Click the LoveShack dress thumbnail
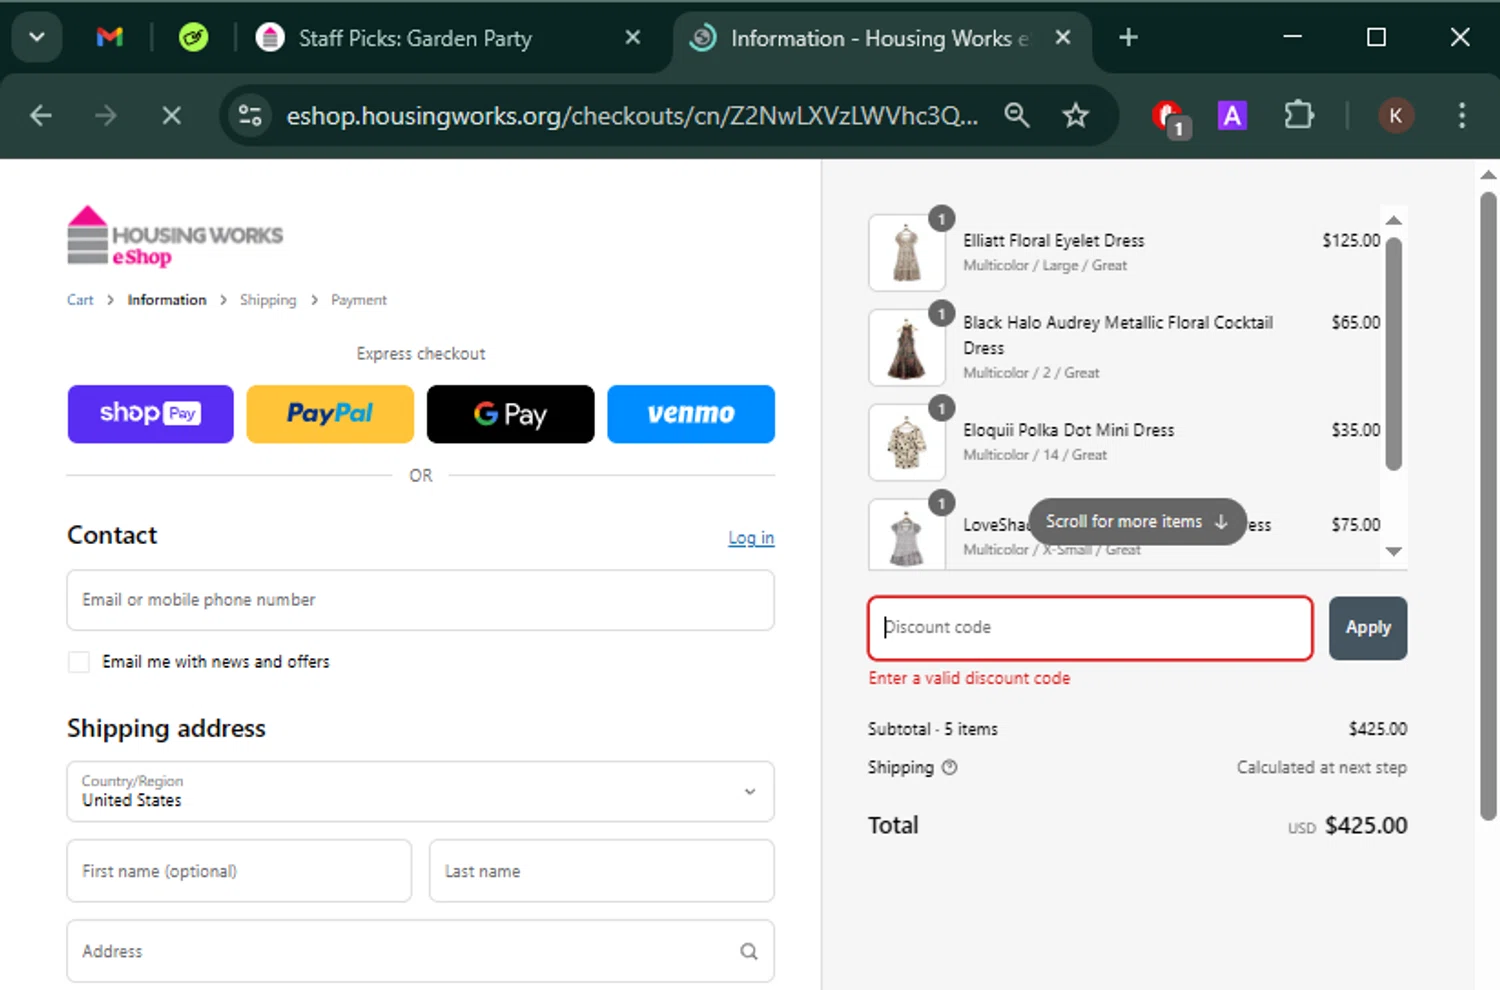Viewport: 1500px width, 990px height. 907,534
